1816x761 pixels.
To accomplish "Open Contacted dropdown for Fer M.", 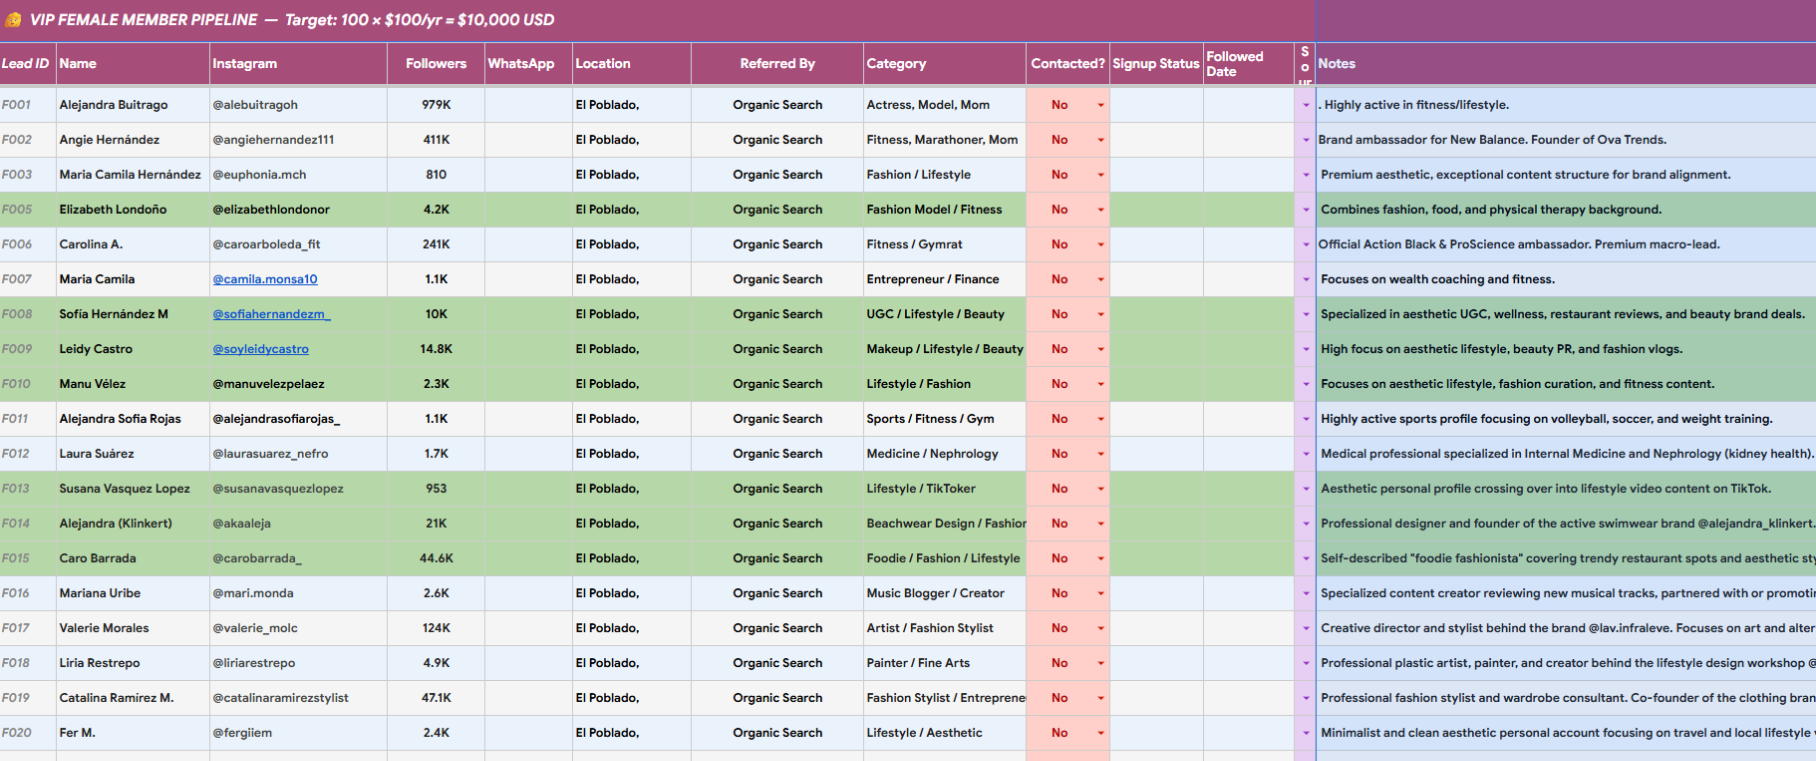I will pos(1101,733).
